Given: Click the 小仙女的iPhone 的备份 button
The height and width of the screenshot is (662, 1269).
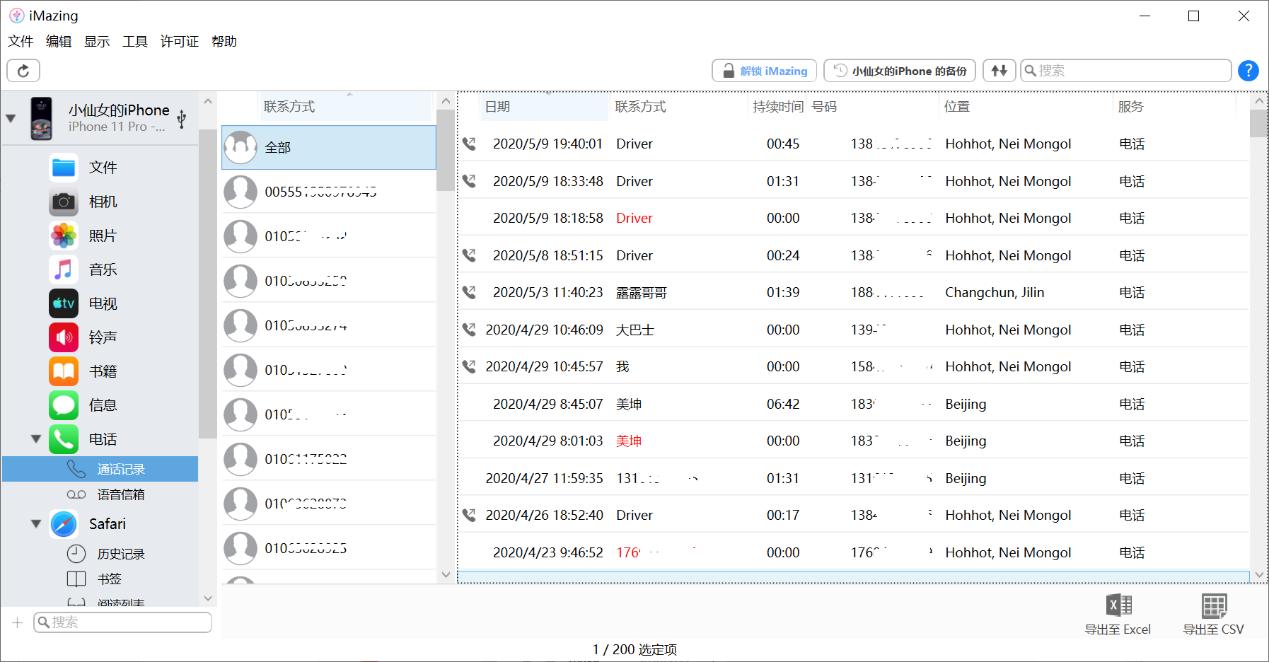Looking at the screenshot, I should click(x=900, y=70).
